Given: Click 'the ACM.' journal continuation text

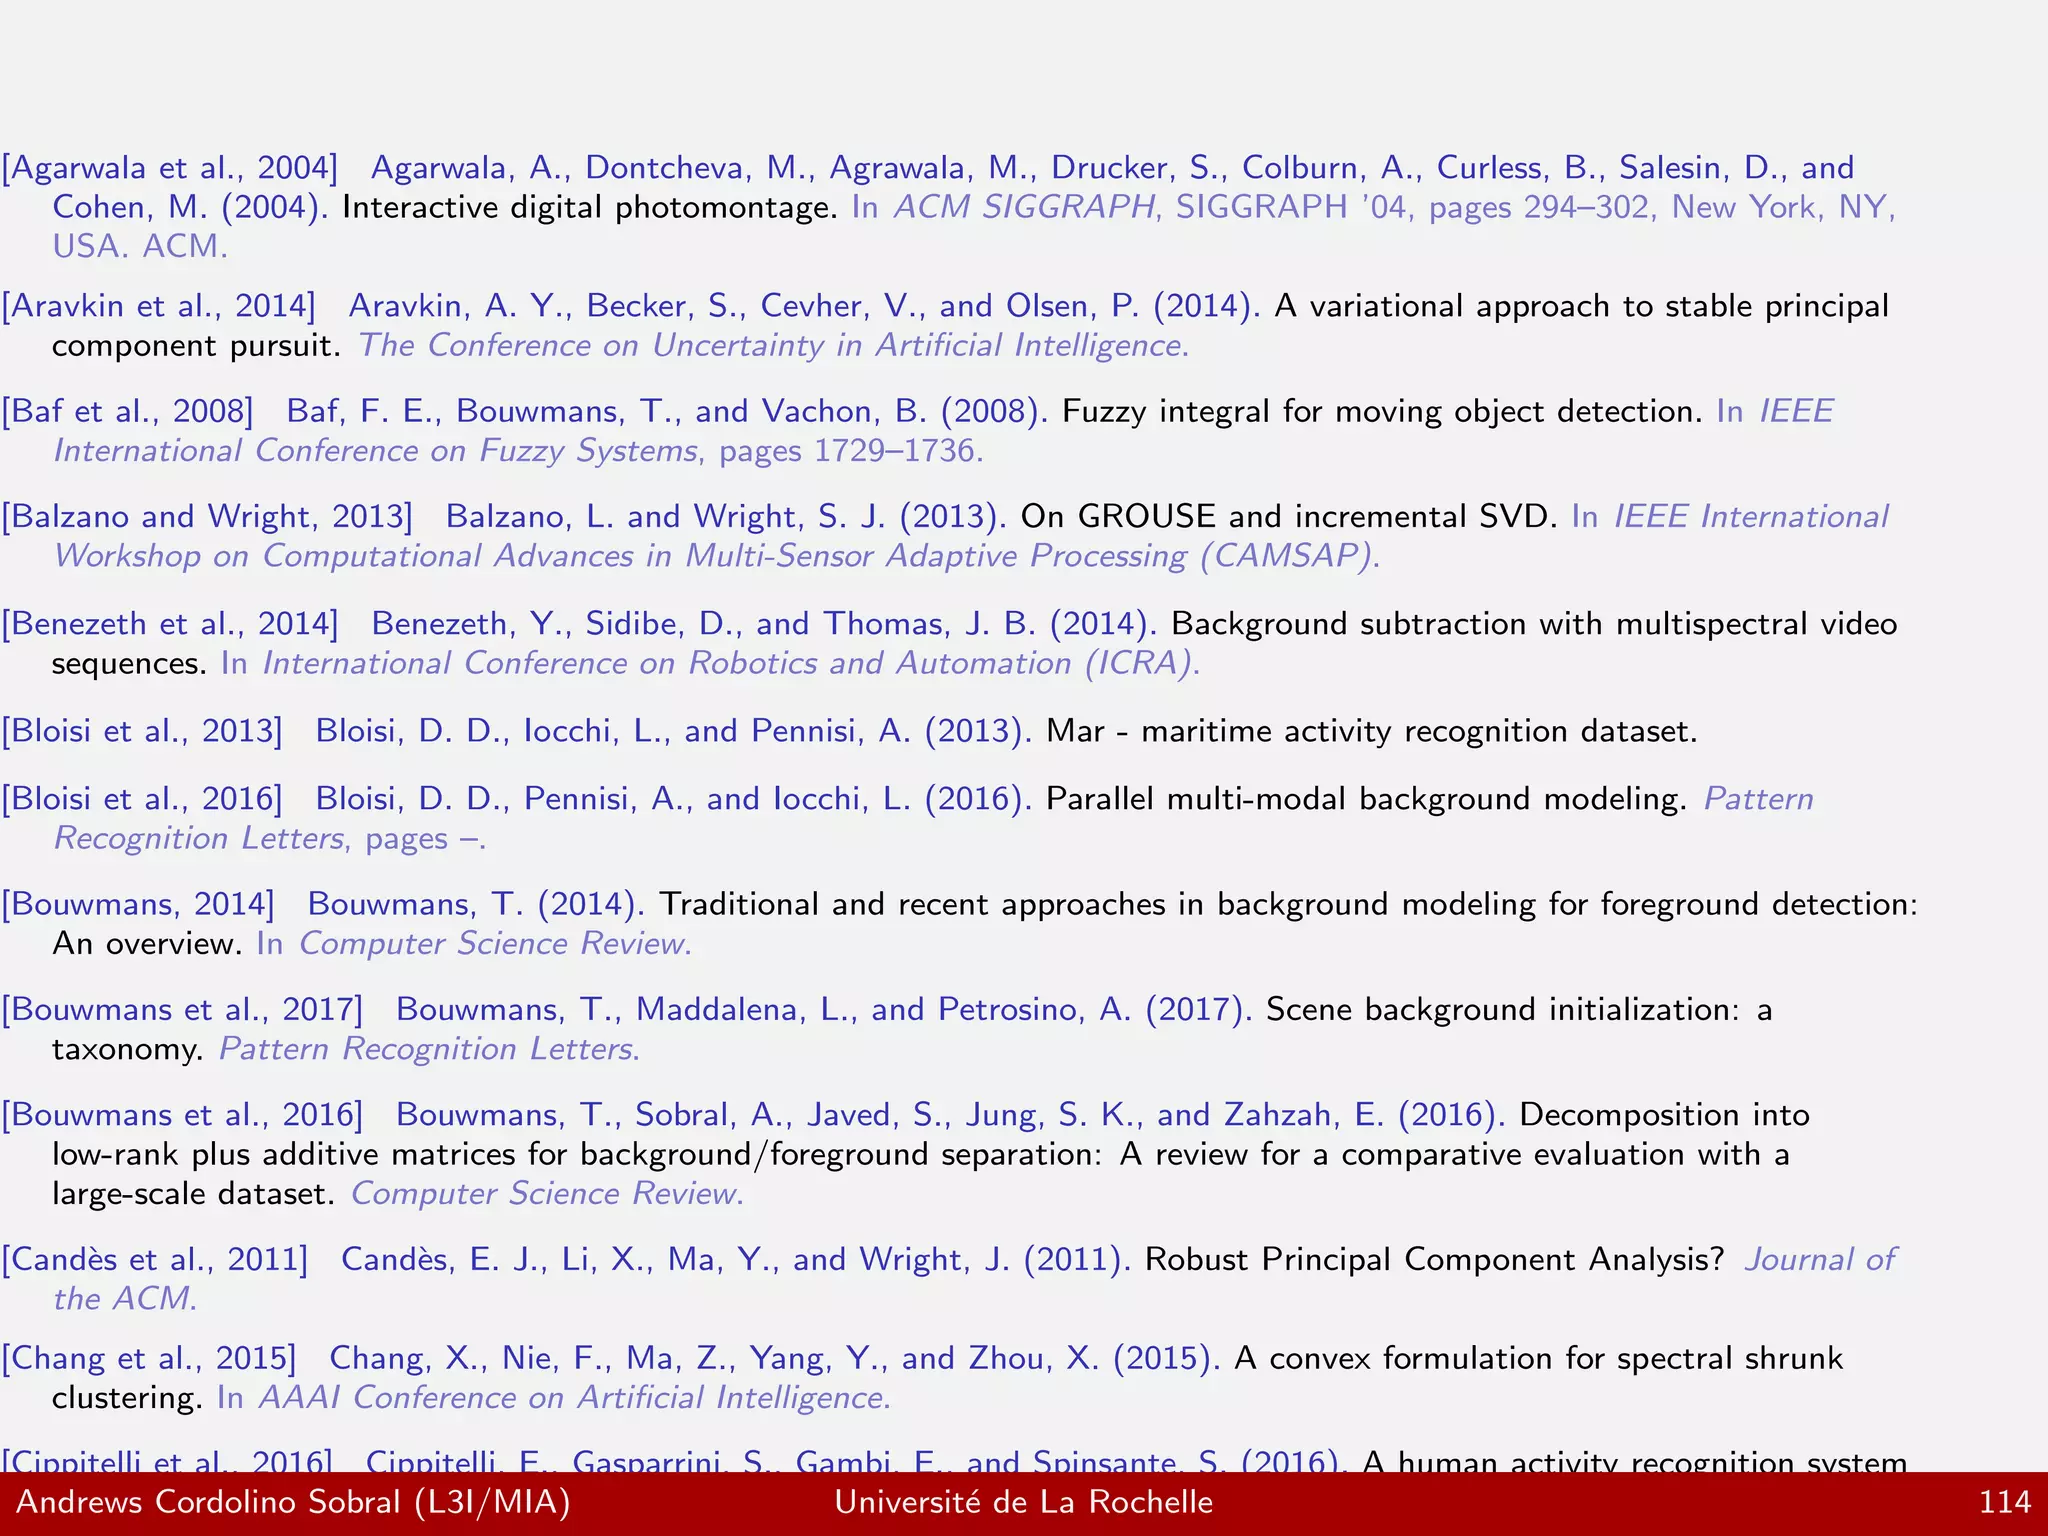Looking at the screenshot, I should pos(125,1299).
